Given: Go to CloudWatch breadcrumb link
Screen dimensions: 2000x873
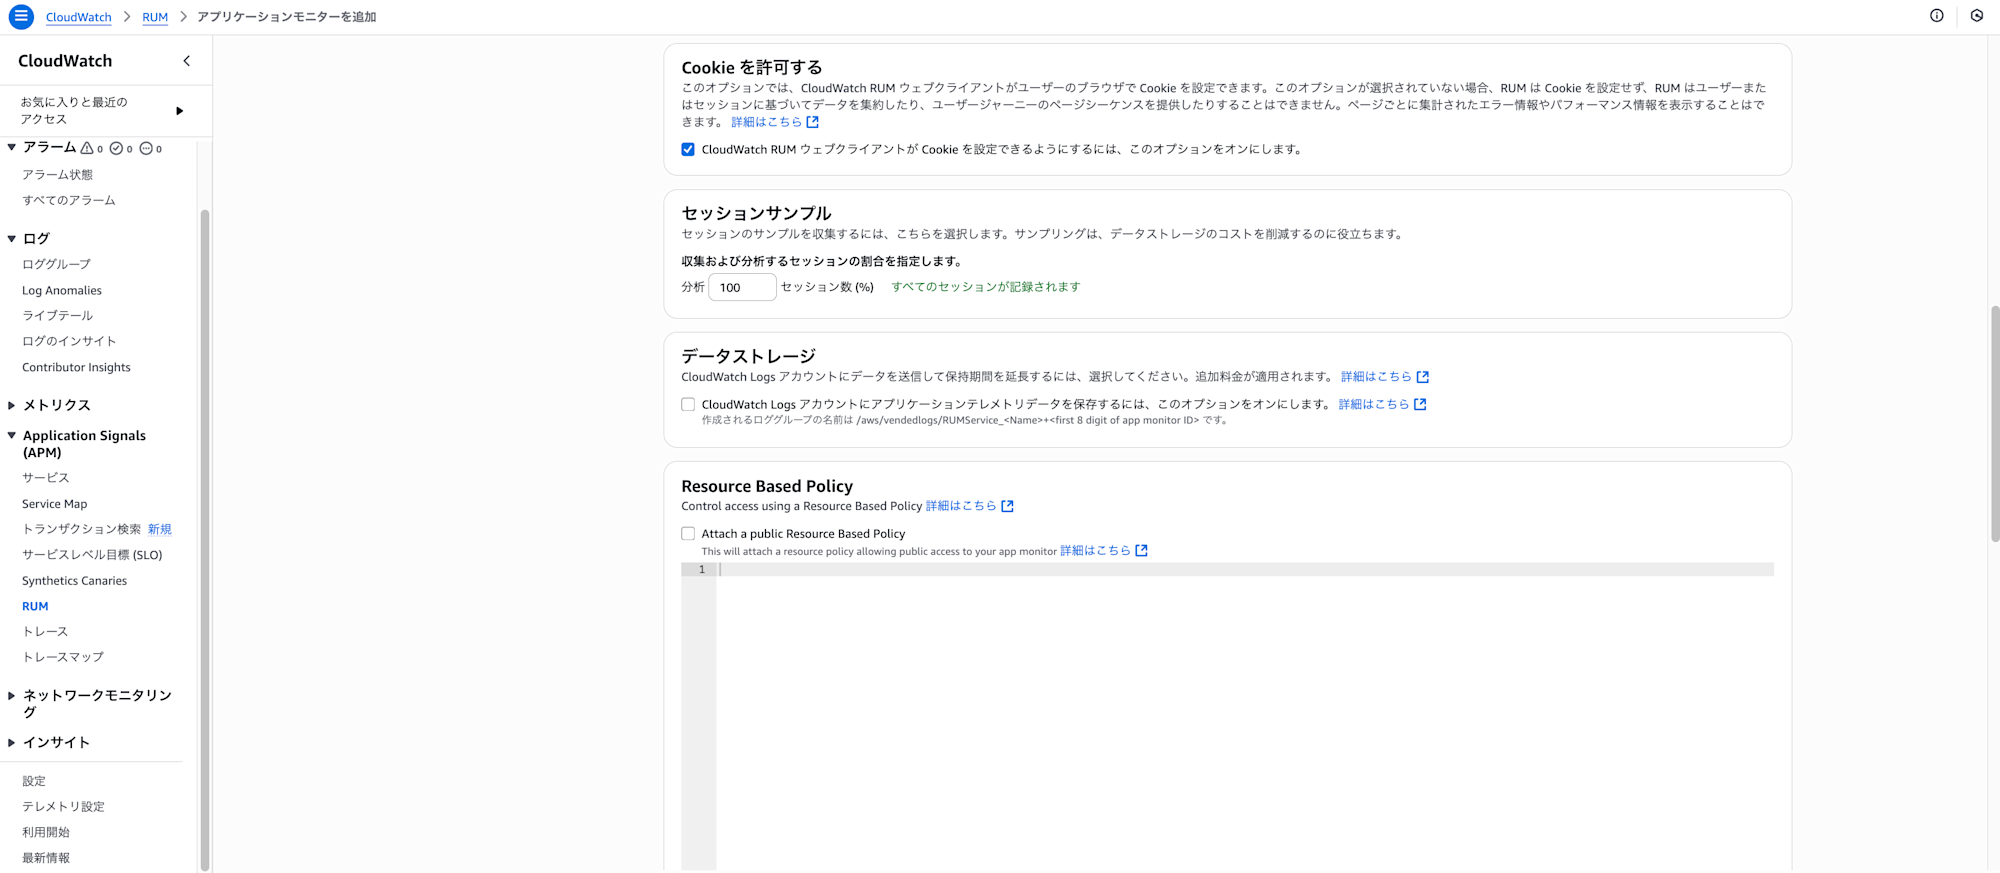Looking at the screenshot, I should tap(79, 17).
